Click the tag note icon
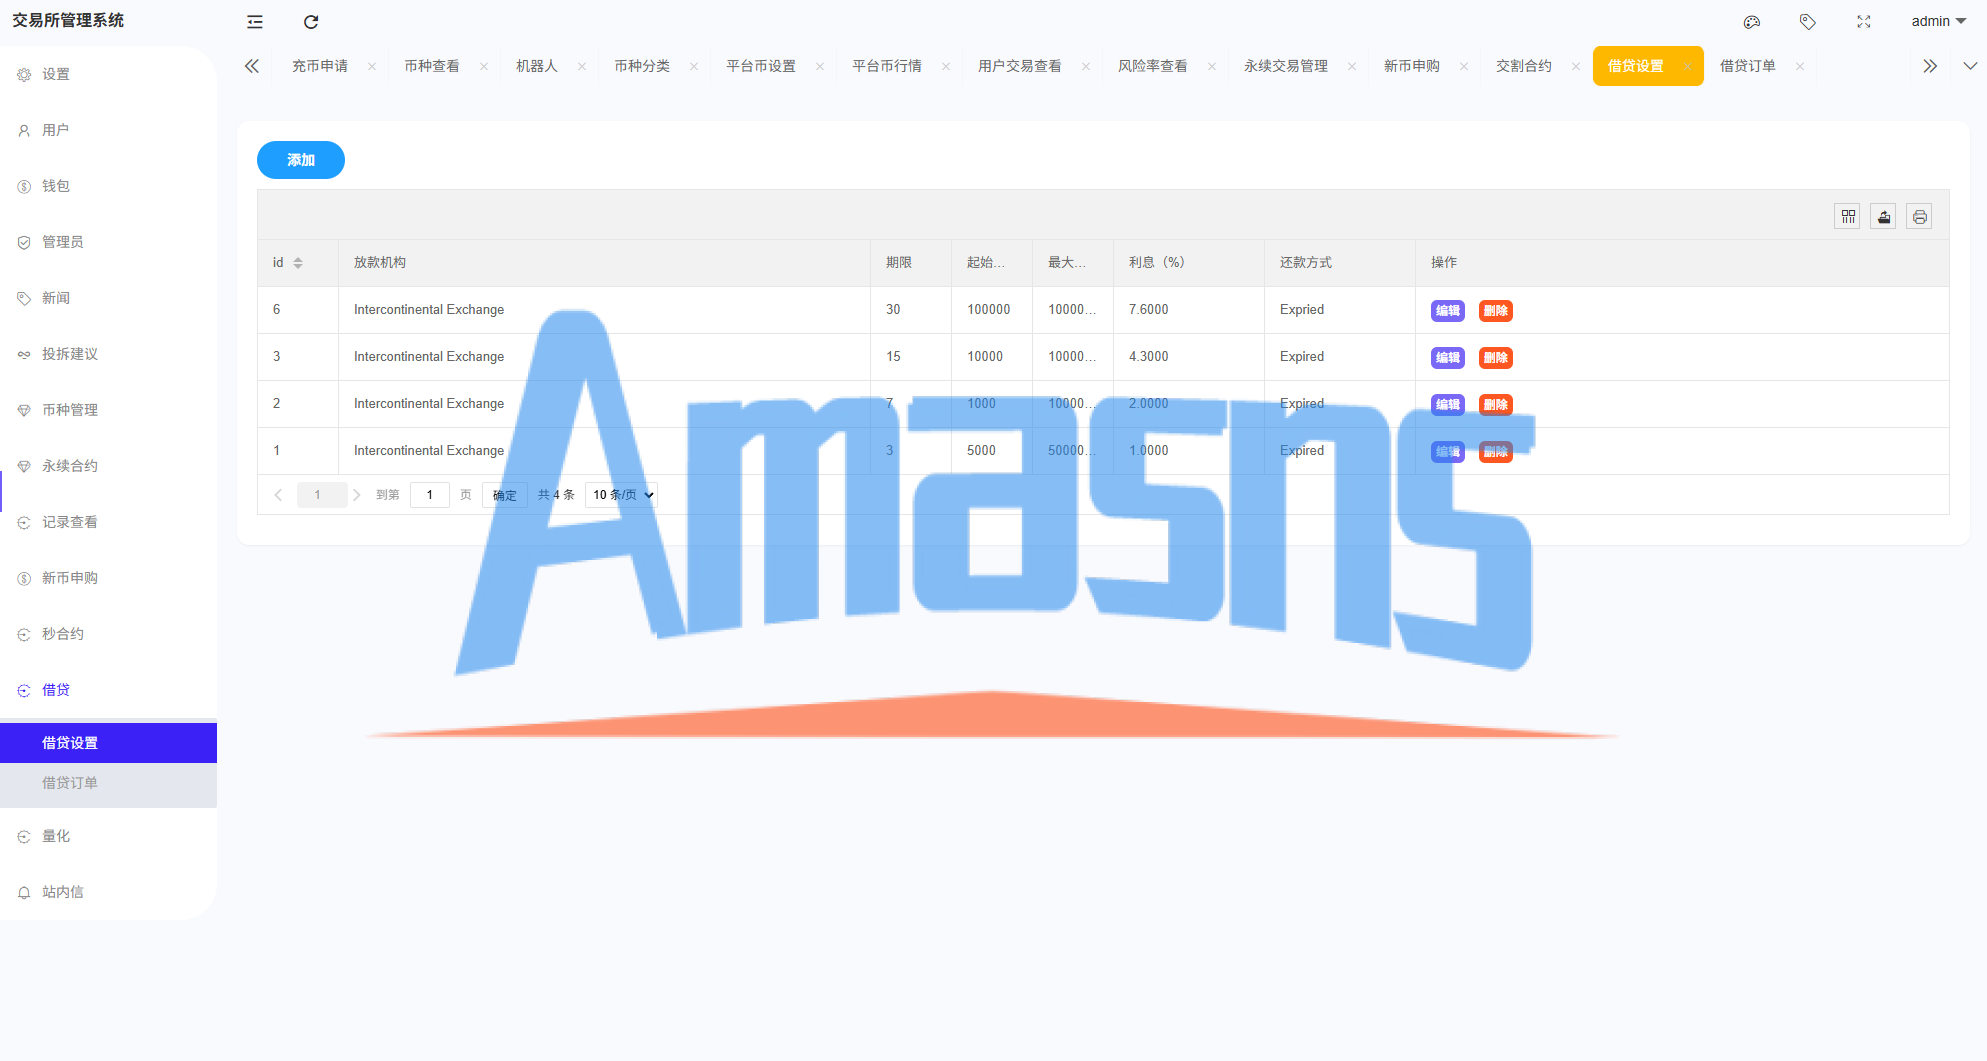This screenshot has width=1987, height=1061. point(1807,22)
